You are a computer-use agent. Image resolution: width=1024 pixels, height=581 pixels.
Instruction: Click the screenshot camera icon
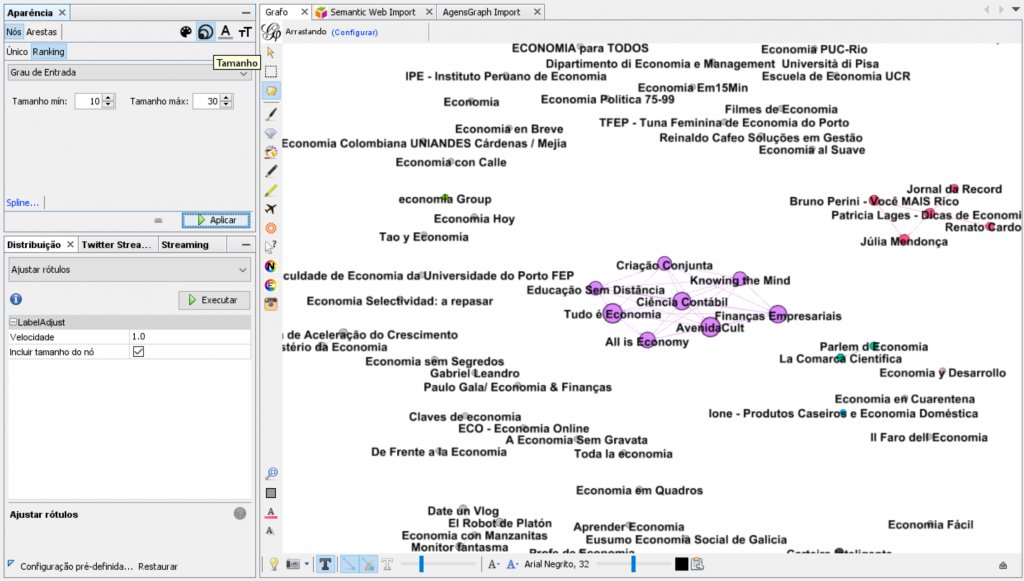[294, 564]
